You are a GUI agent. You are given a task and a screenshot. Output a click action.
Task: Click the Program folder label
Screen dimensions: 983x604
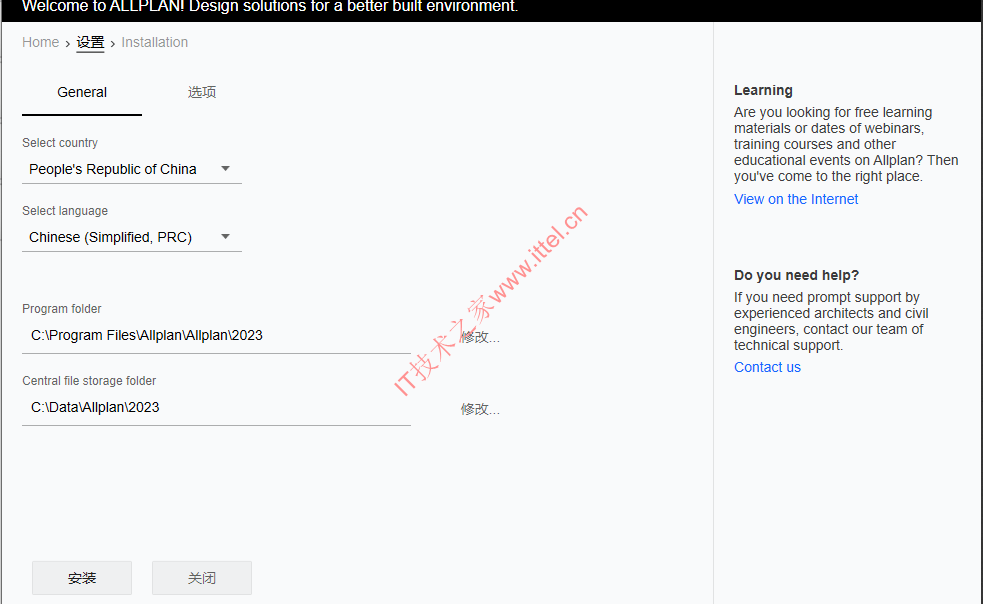tap(61, 309)
